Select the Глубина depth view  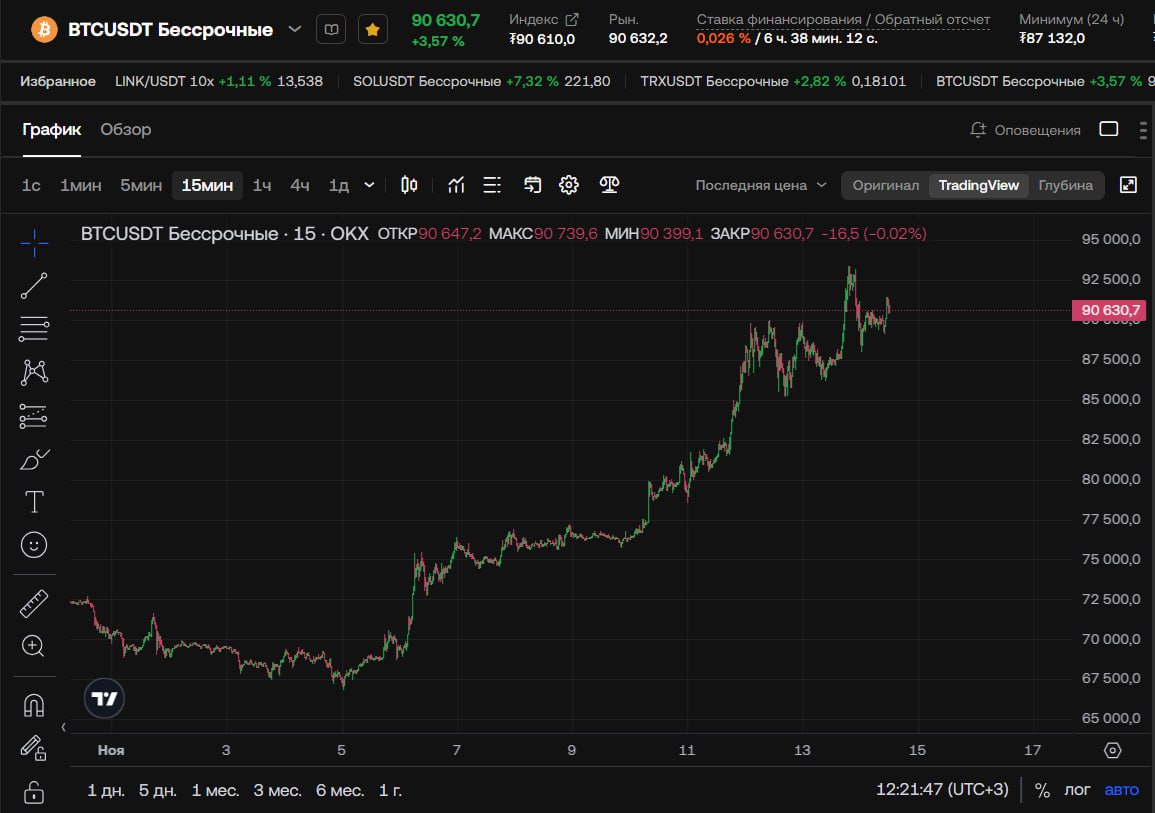tap(1065, 185)
